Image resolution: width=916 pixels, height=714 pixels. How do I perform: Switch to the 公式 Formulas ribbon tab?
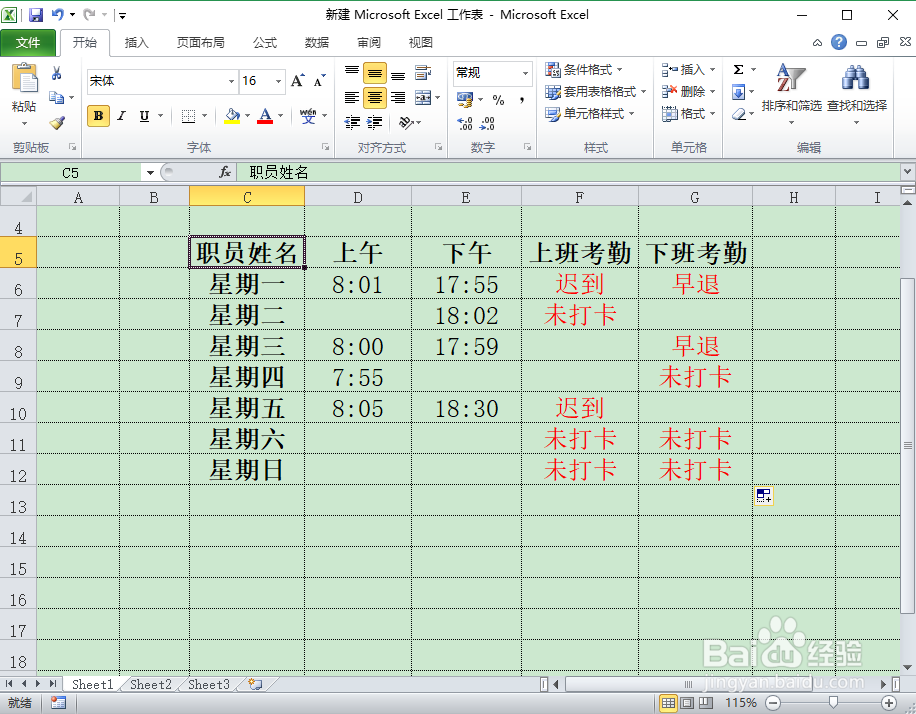[x=265, y=42]
